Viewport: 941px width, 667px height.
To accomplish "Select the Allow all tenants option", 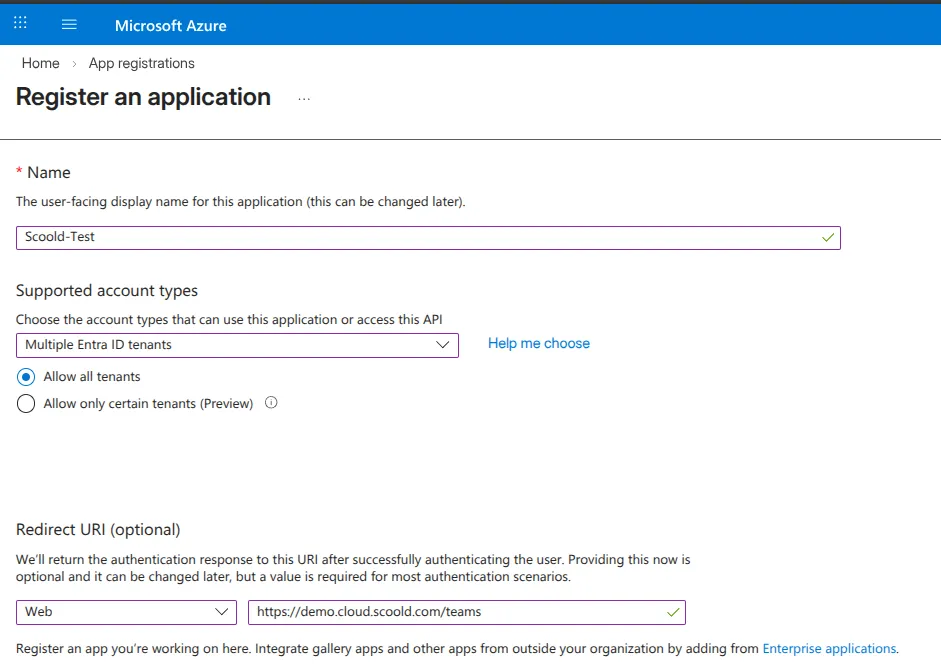I will click(x=25, y=377).
